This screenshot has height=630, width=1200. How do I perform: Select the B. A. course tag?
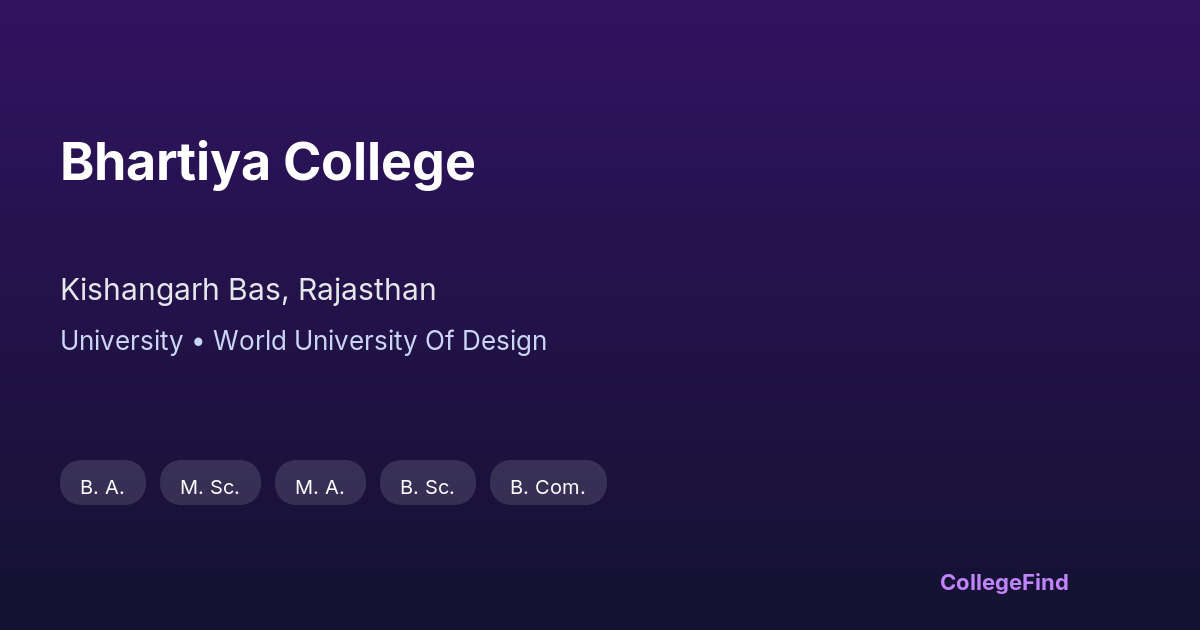tap(102, 487)
